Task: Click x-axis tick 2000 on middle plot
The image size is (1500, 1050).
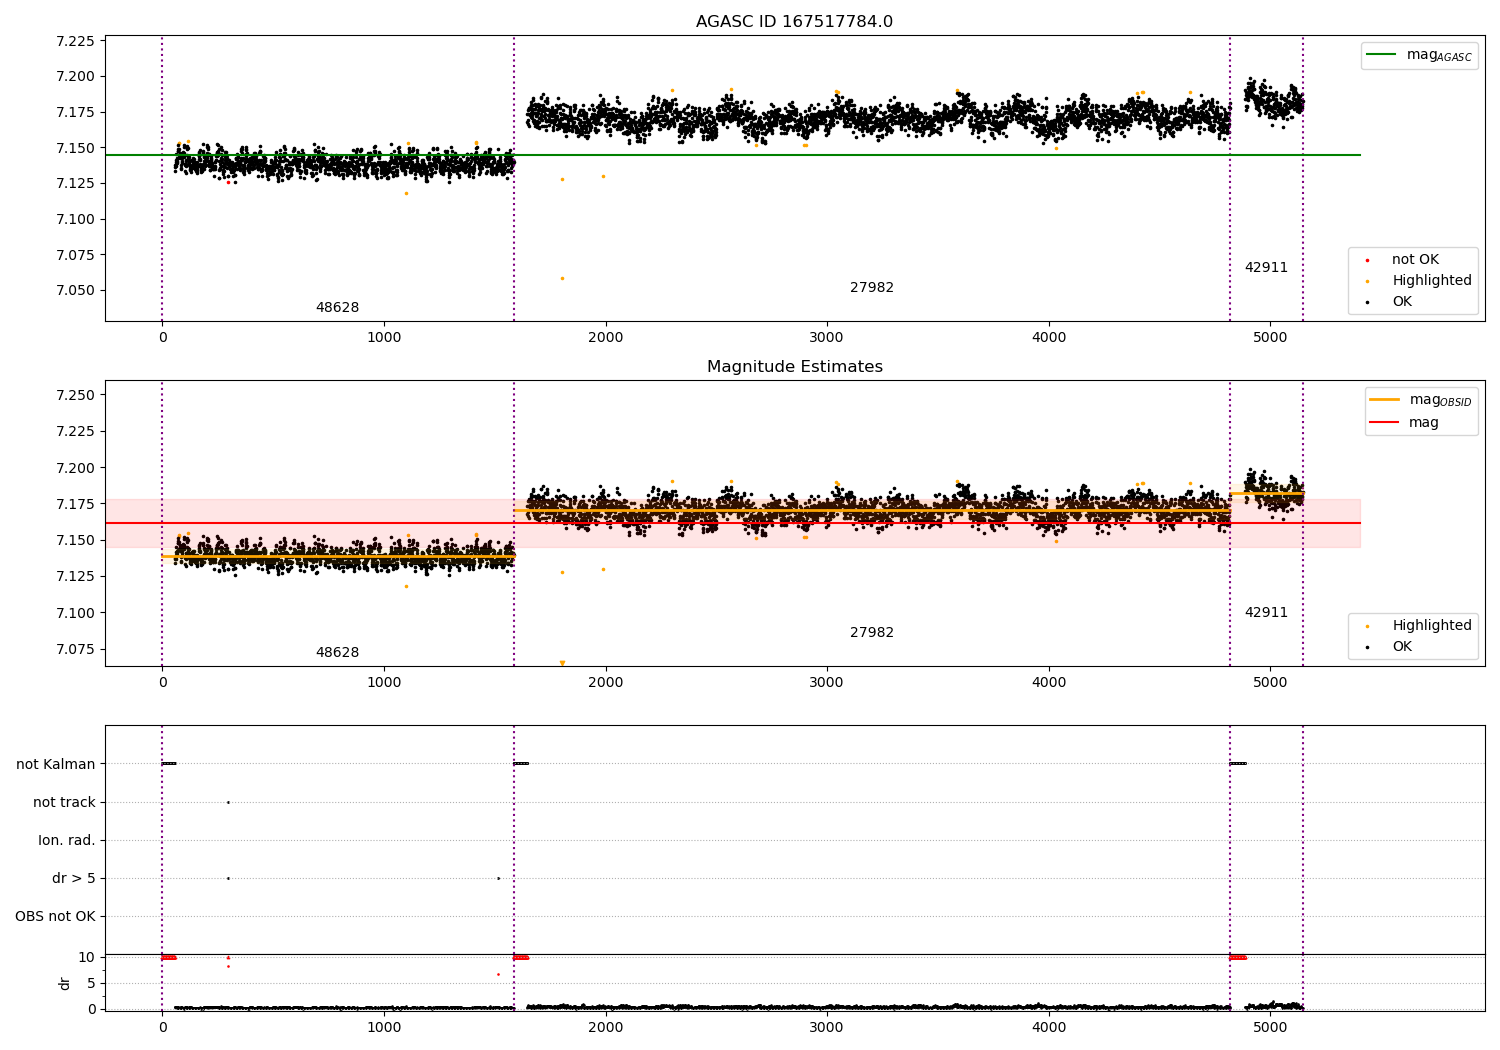Action: (x=605, y=682)
